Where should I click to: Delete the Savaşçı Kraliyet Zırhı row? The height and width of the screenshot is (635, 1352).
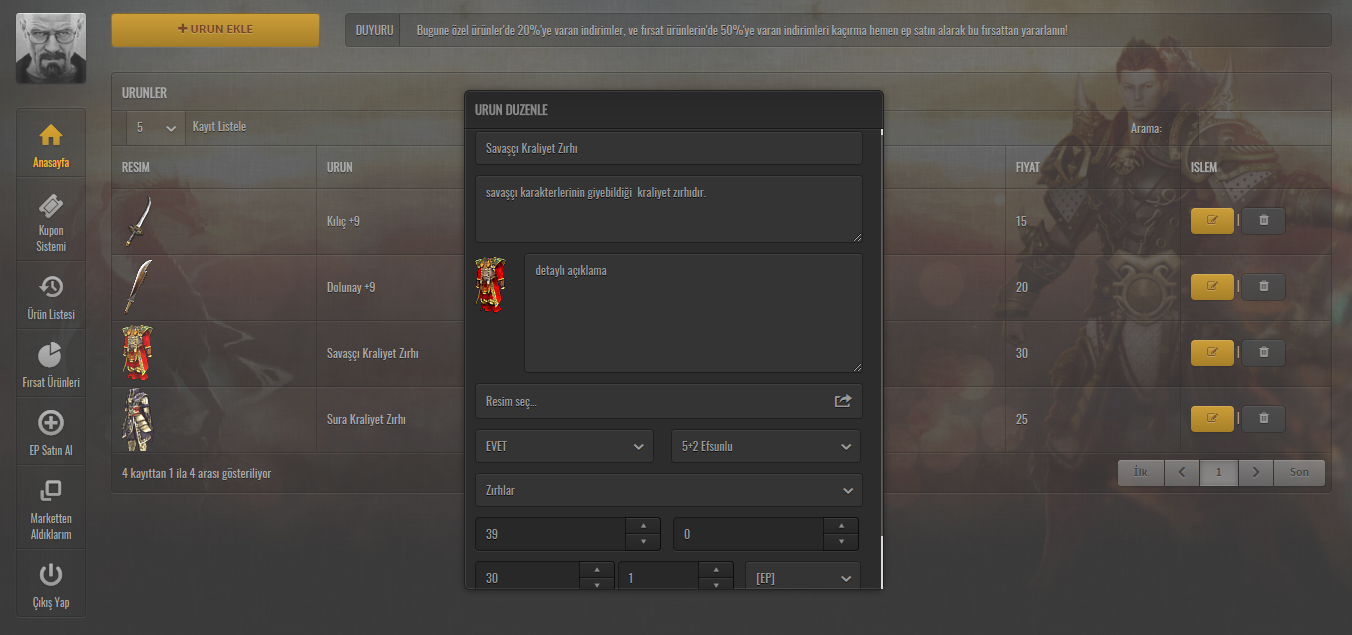point(1263,352)
